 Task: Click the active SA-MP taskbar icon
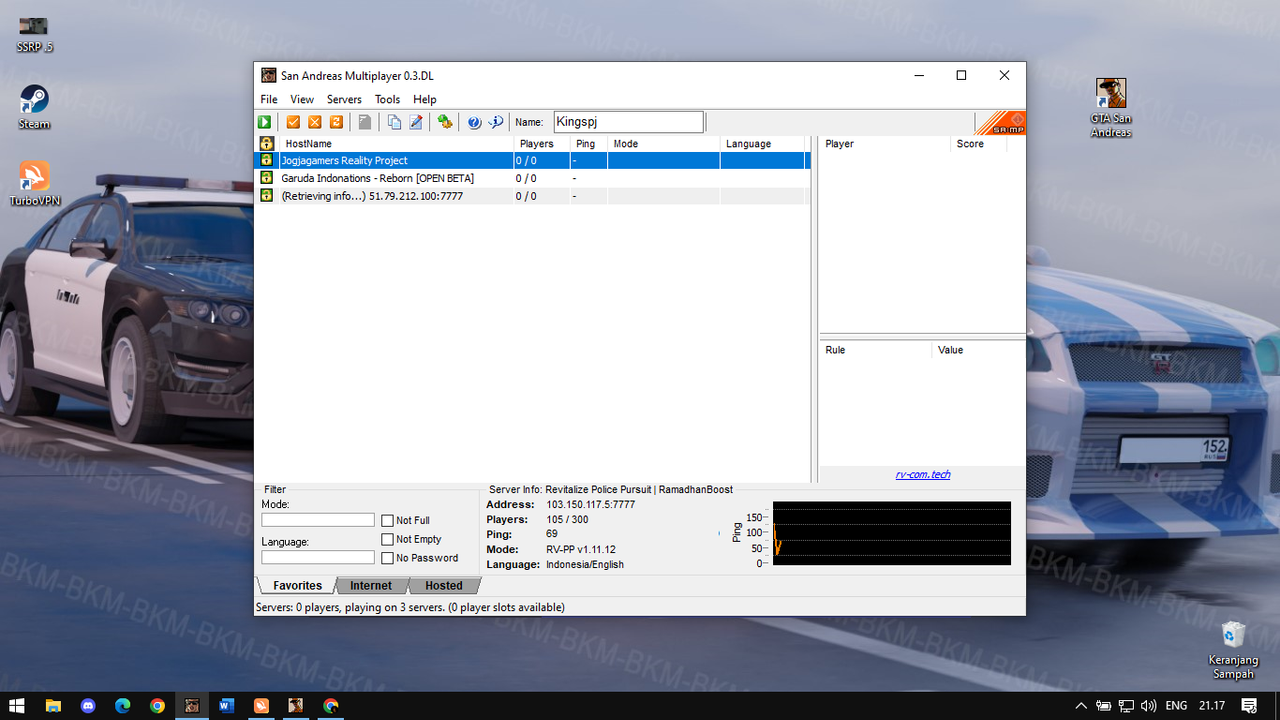192,705
